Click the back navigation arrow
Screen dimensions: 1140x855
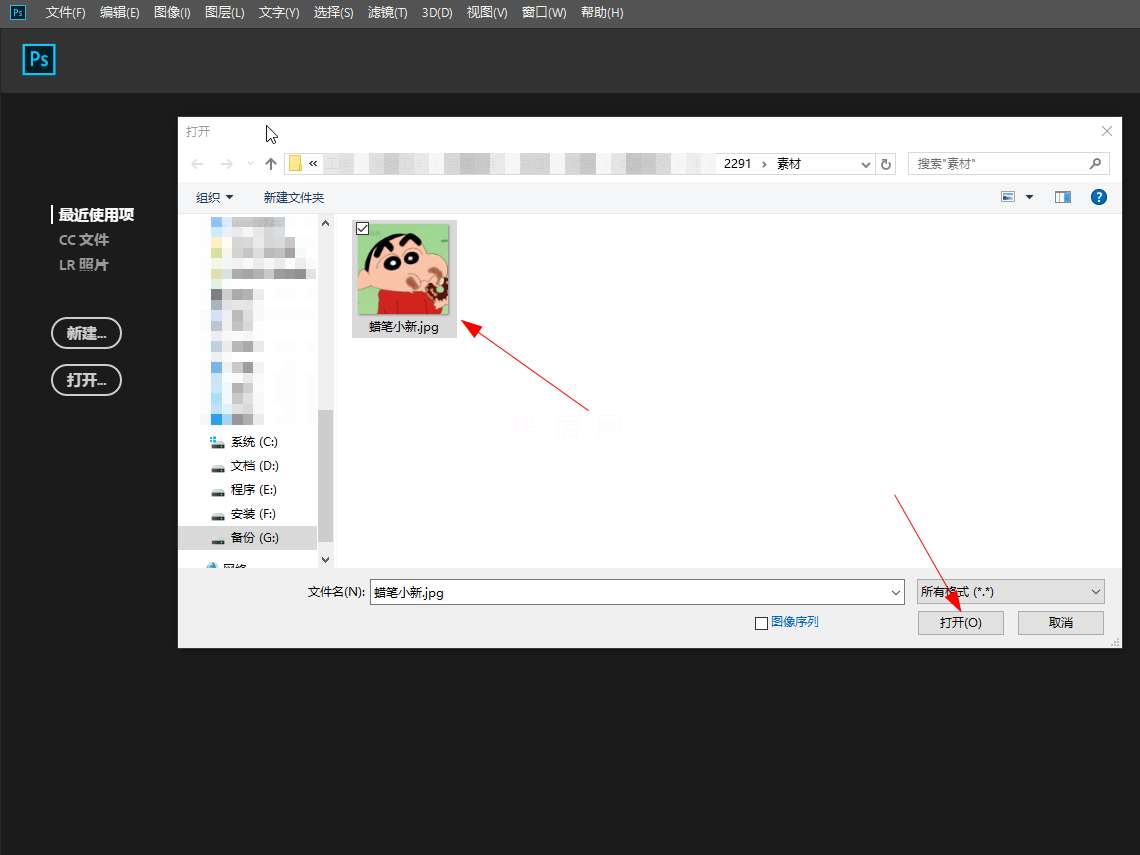197,164
